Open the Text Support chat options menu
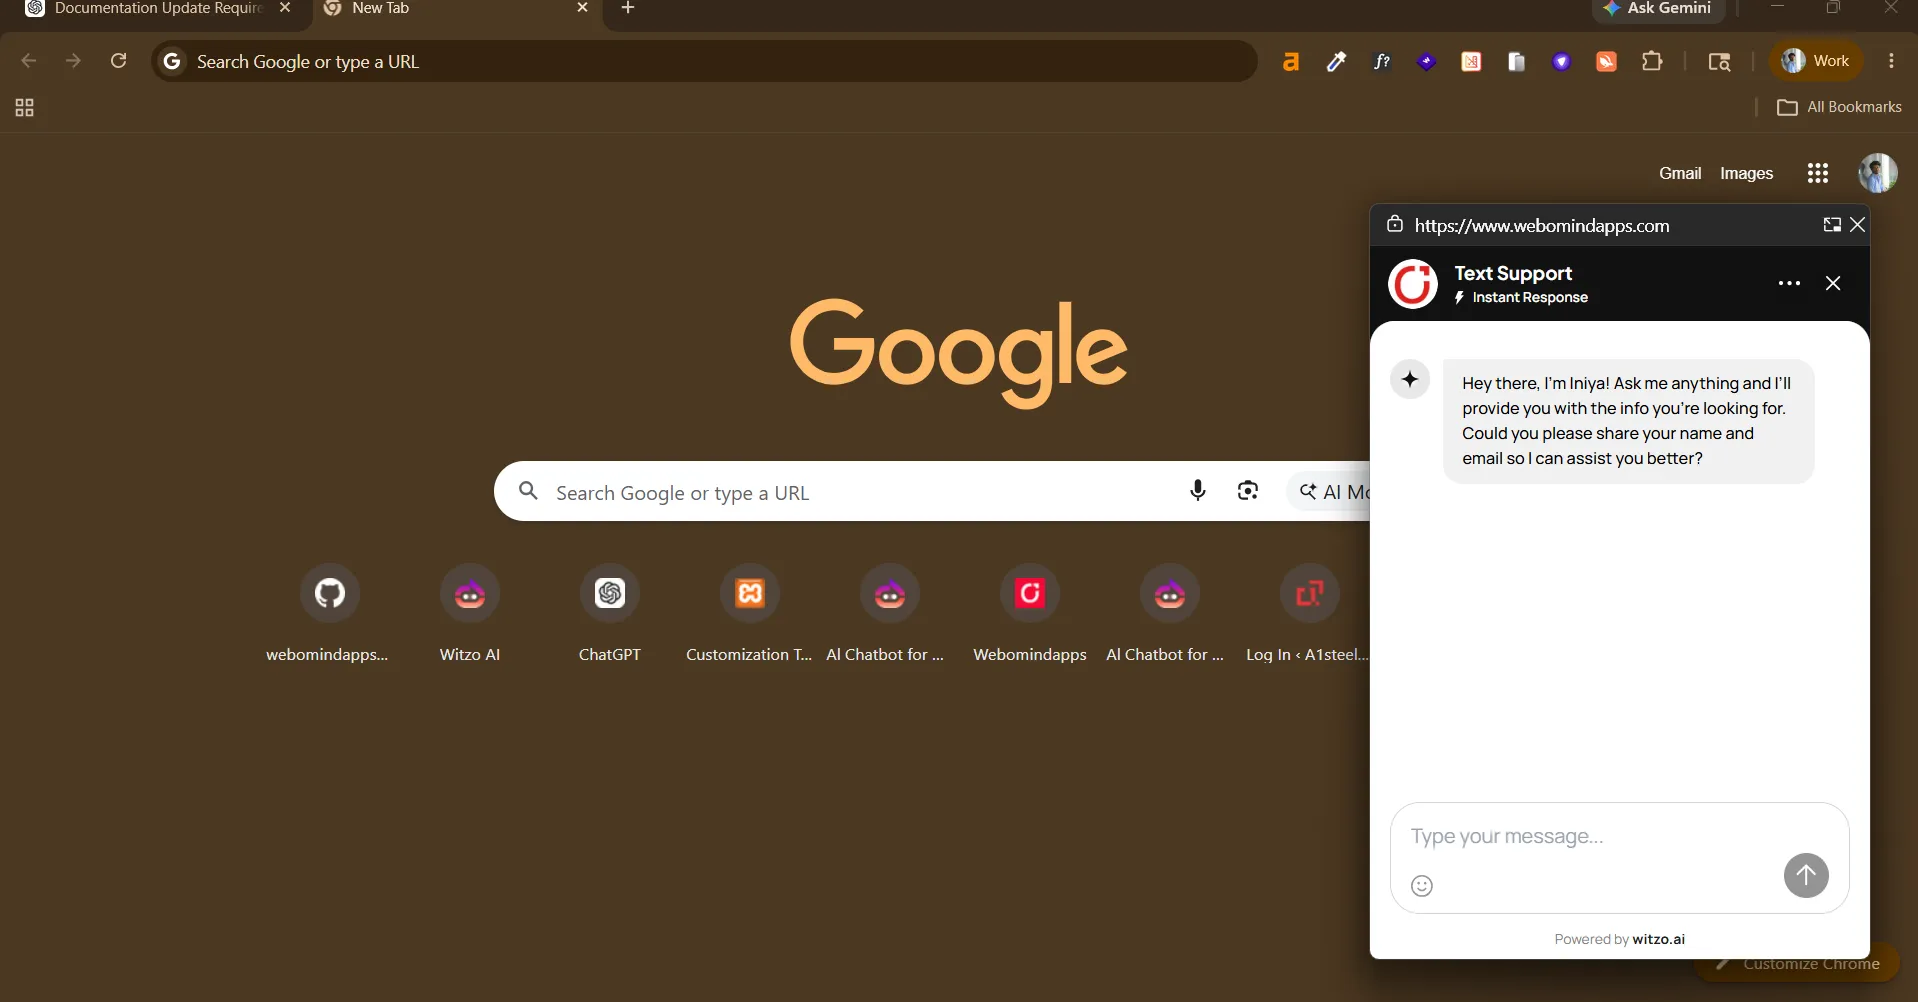1918x1002 pixels. tap(1789, 283)
